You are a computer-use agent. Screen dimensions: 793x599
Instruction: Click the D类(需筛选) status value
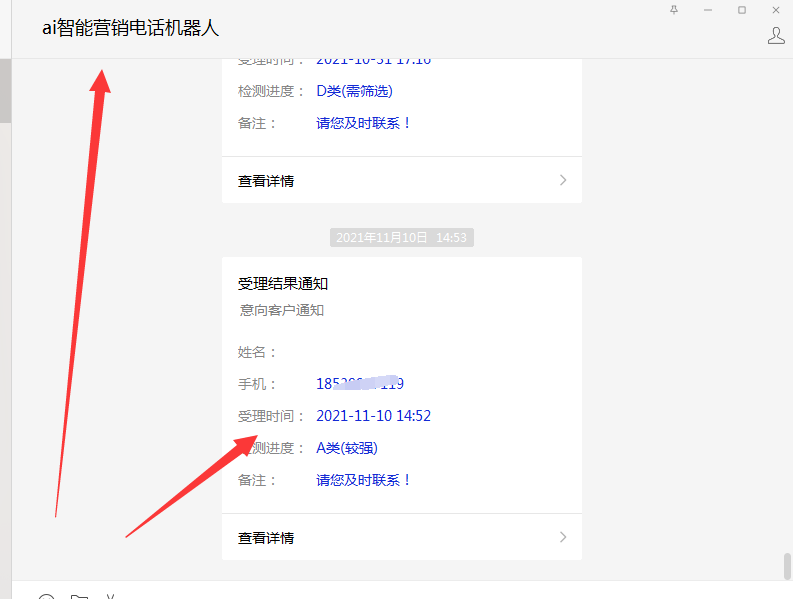pyautogui.click(x=354, y=91)
